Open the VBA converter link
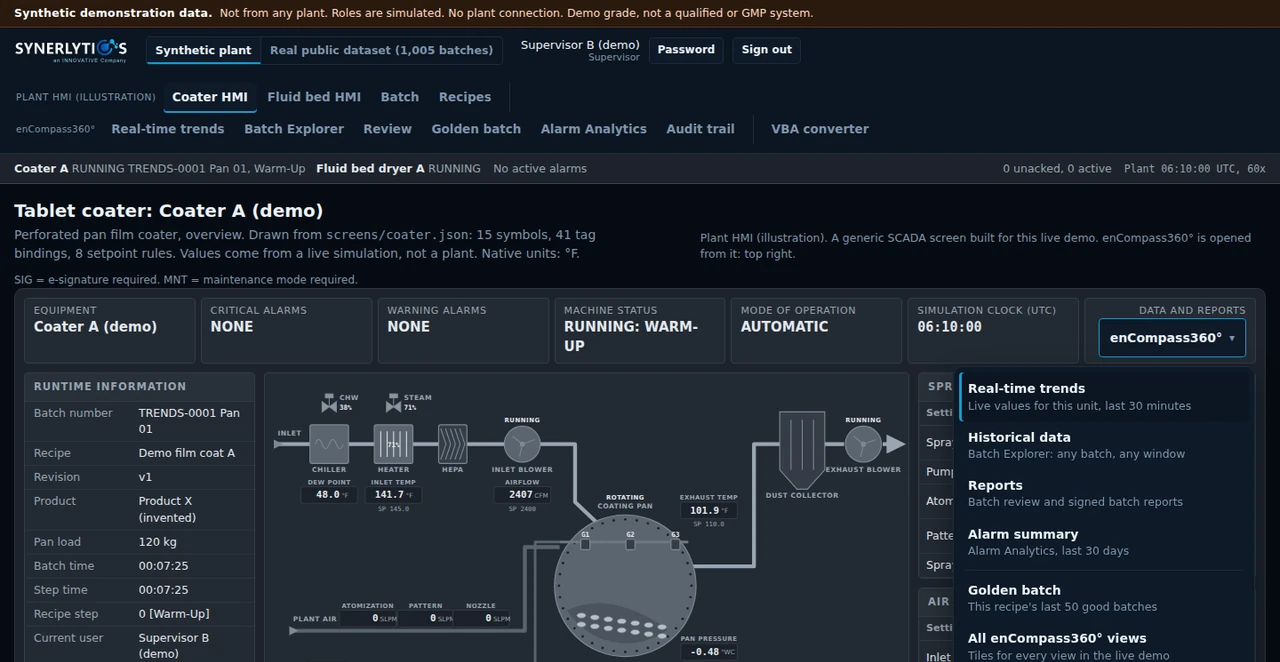 tap(820, 129)
